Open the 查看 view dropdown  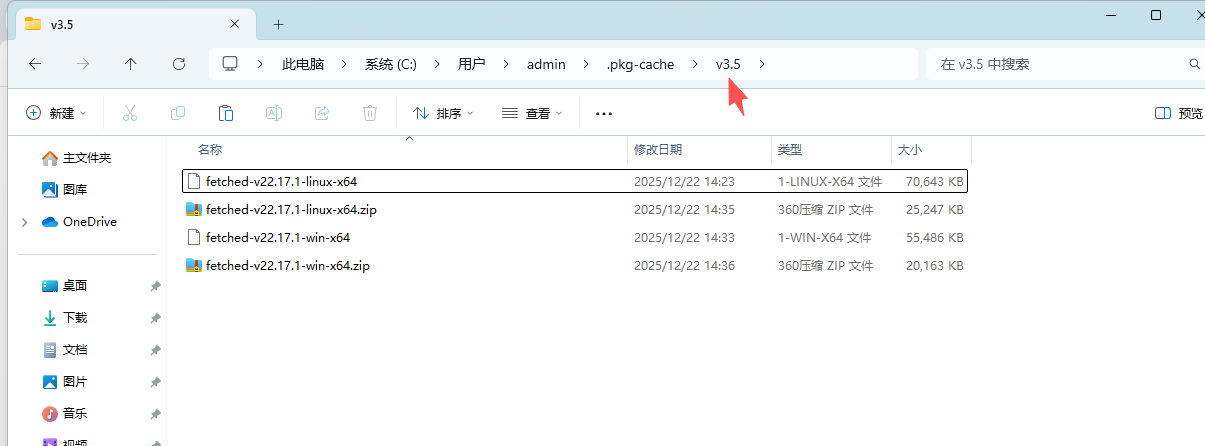pyautogui.click(x=532, y=113)
